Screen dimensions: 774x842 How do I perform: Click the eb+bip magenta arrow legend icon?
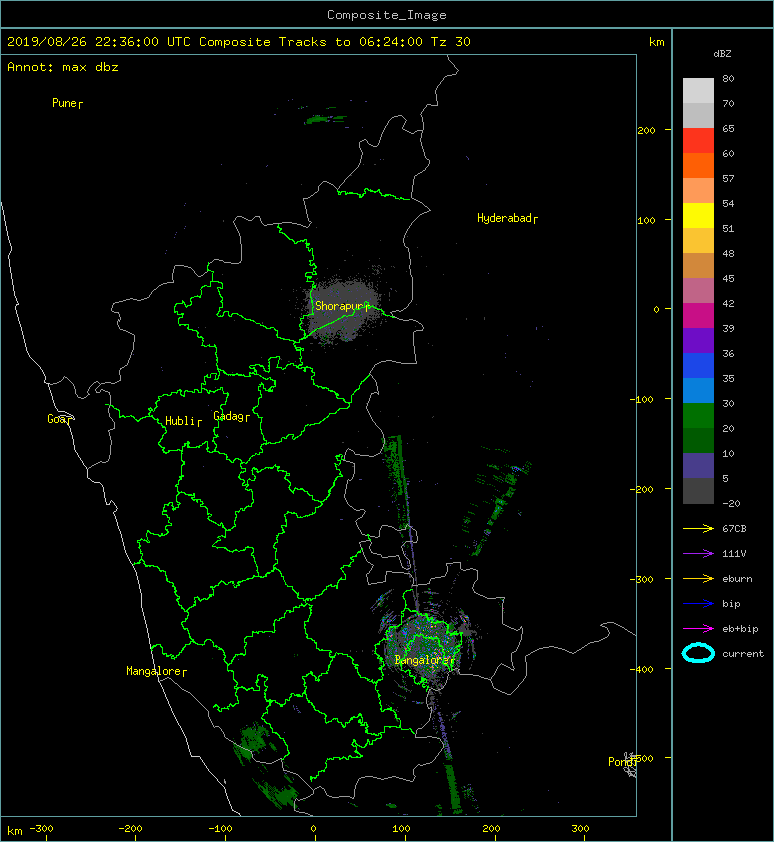click(x=698, y=629)
